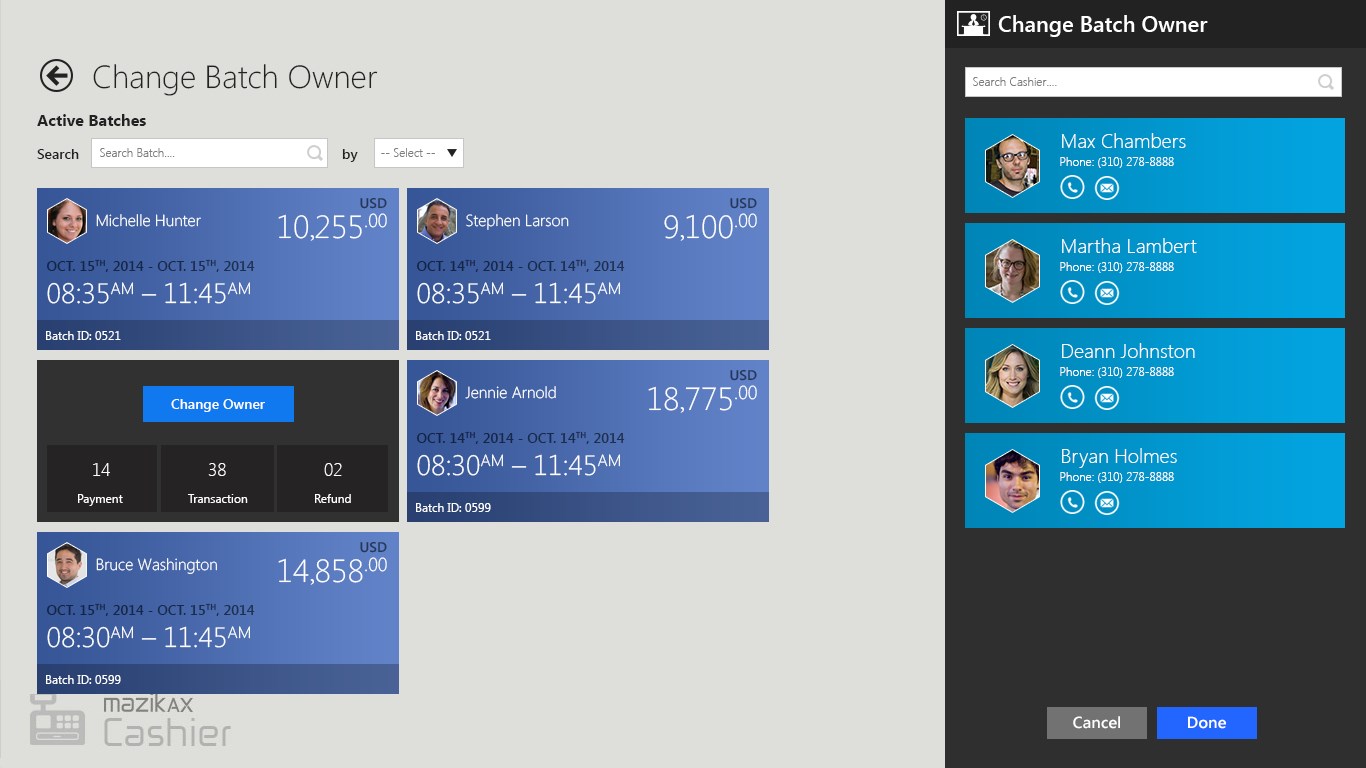
Task: Click the email icon for Max Chambers
Action: (x=1106, y=187)
